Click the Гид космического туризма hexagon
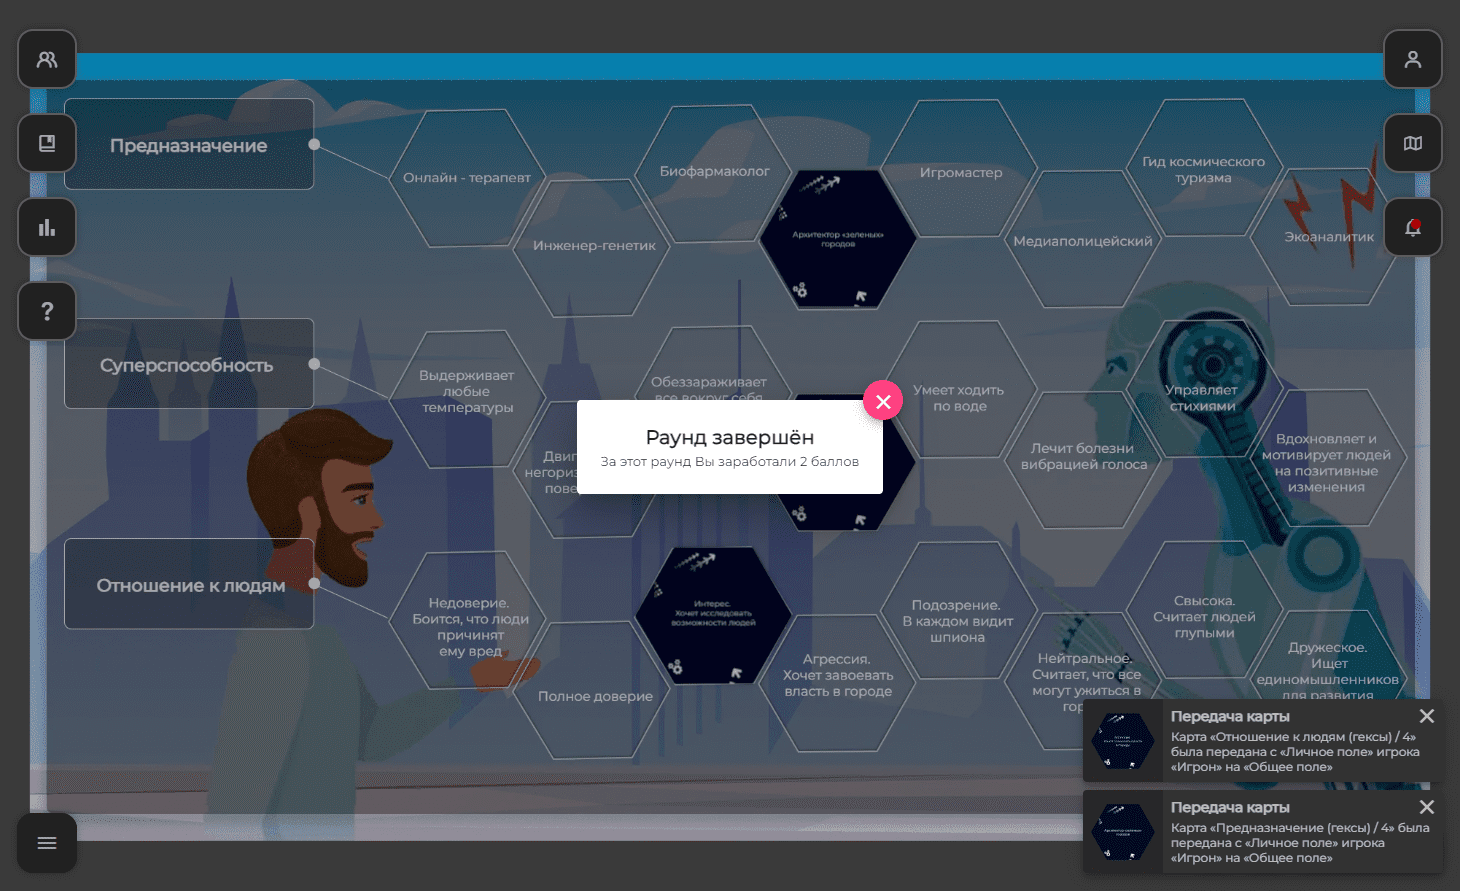This screenshot has height=891, width=1460. click(1204, 169)
